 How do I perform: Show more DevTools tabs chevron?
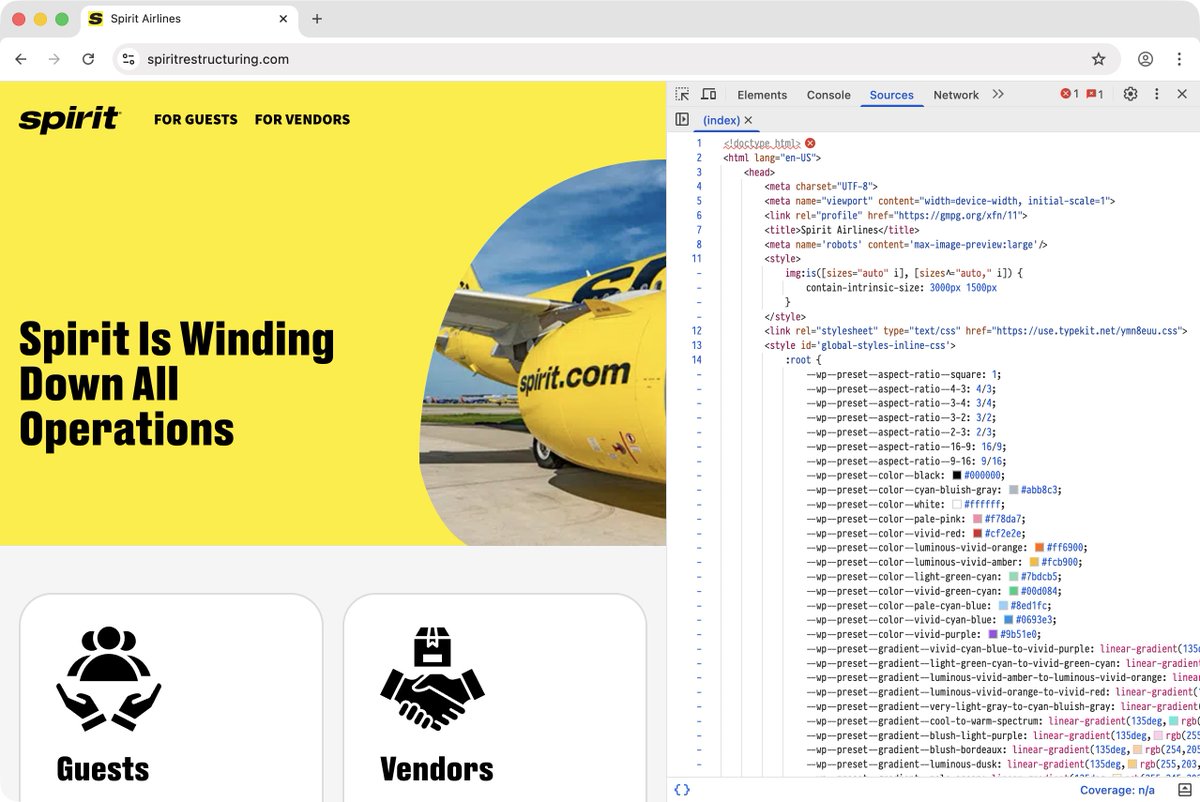point(998,94)
